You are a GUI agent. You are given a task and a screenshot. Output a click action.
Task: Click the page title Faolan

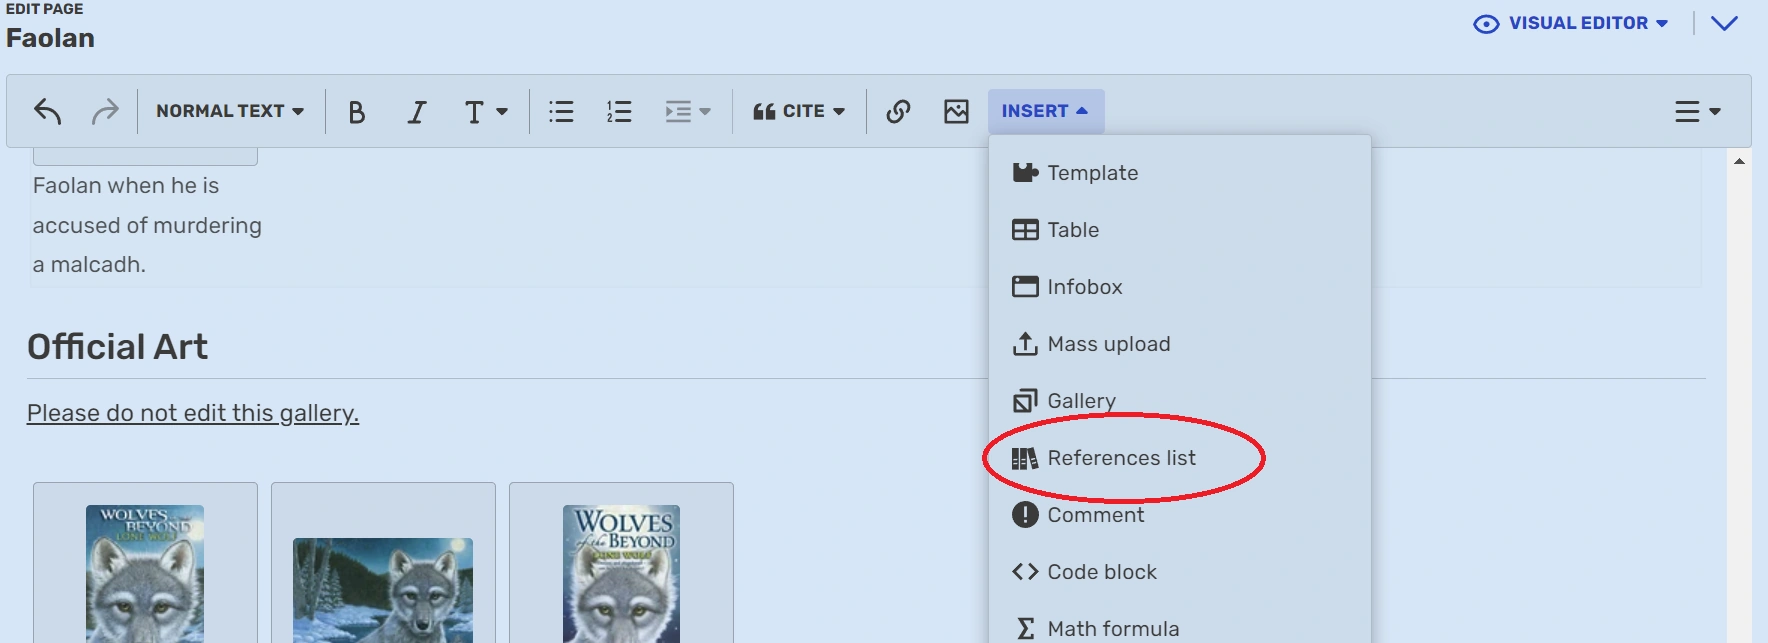[50, 38]
